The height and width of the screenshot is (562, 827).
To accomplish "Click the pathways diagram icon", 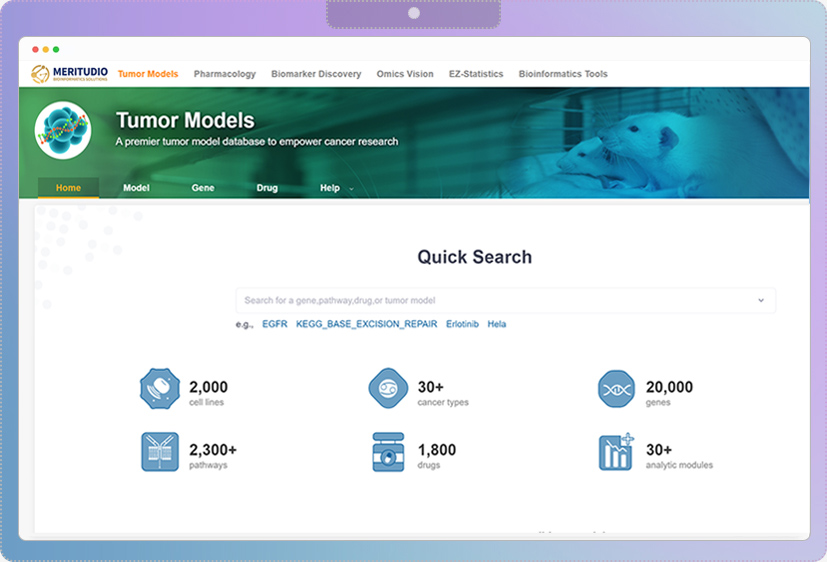I will 159,452.
